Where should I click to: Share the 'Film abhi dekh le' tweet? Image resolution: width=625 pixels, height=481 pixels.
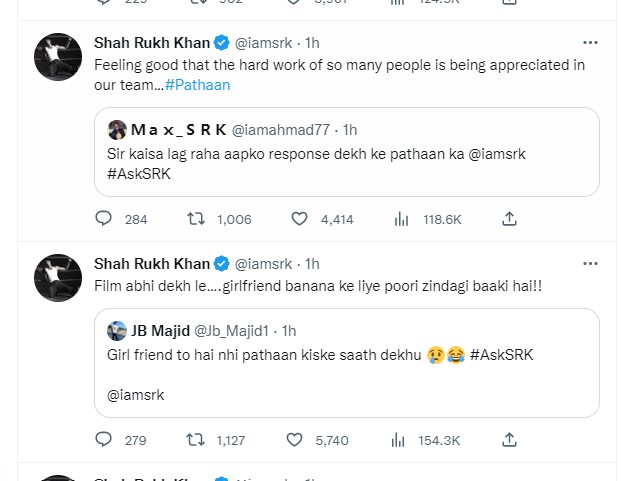(x=509, y=440)
